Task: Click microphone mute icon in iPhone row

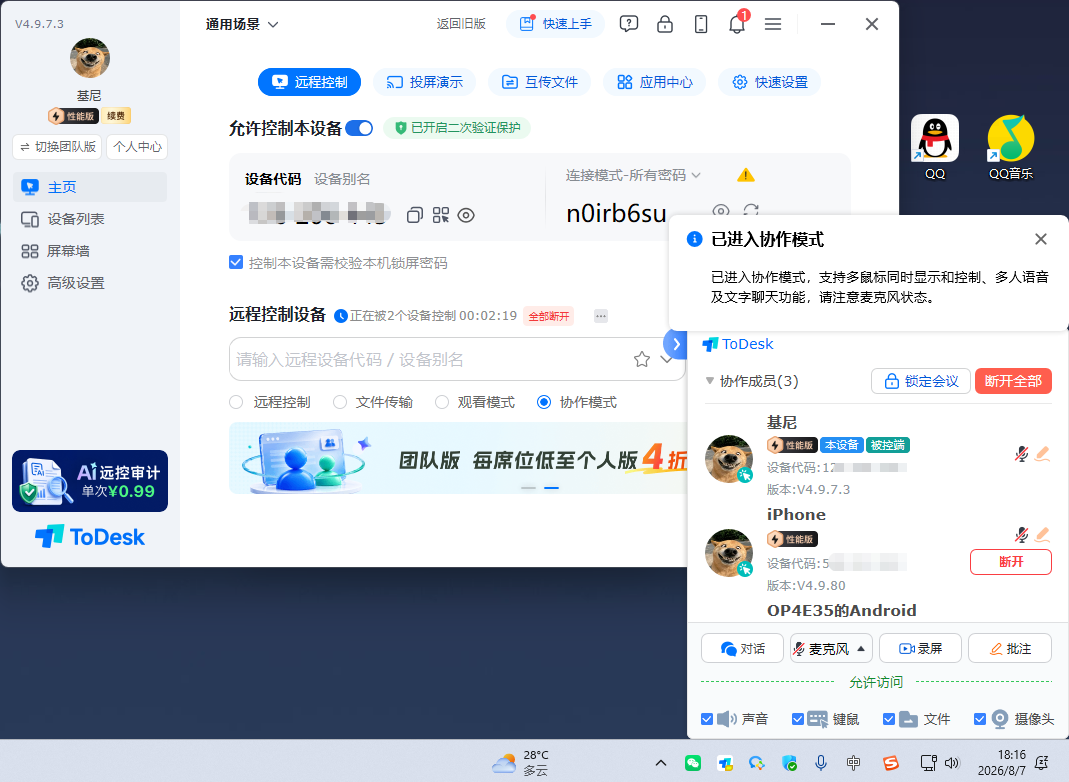Action: click(x=1021, y=535)
